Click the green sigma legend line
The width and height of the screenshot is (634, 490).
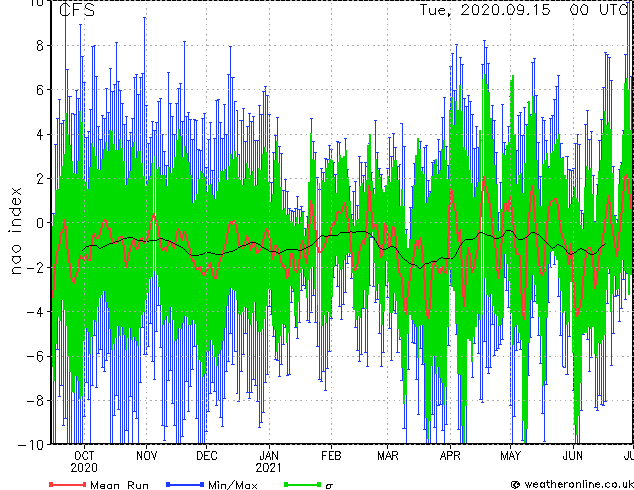[303, 484]
